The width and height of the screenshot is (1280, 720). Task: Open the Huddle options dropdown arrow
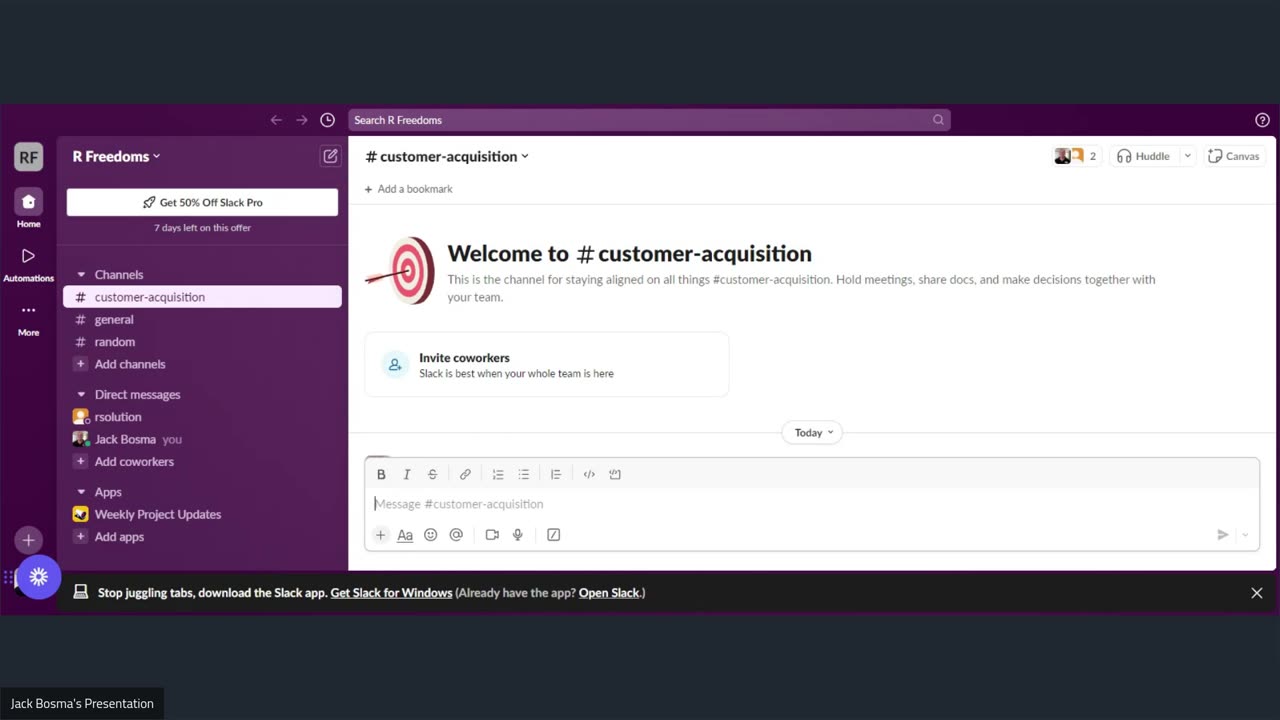[1187, 156]
